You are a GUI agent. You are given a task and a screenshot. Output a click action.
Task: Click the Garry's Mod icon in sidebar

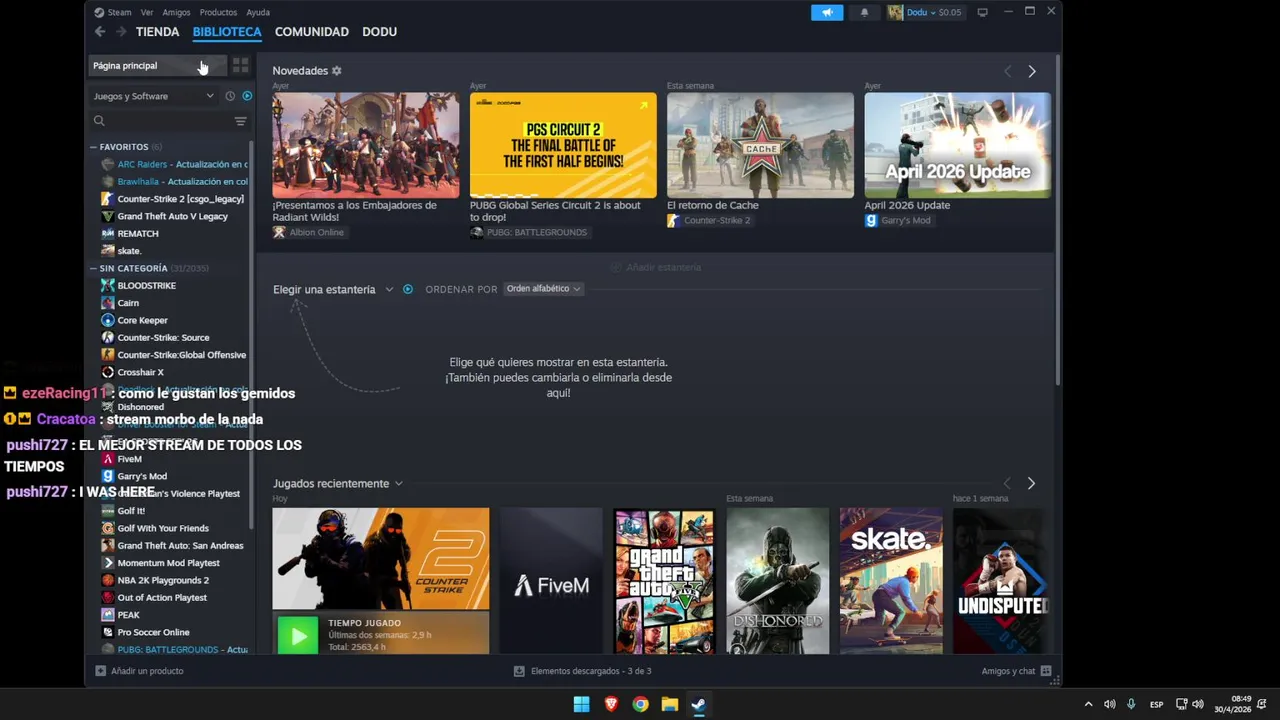point(108,476)
